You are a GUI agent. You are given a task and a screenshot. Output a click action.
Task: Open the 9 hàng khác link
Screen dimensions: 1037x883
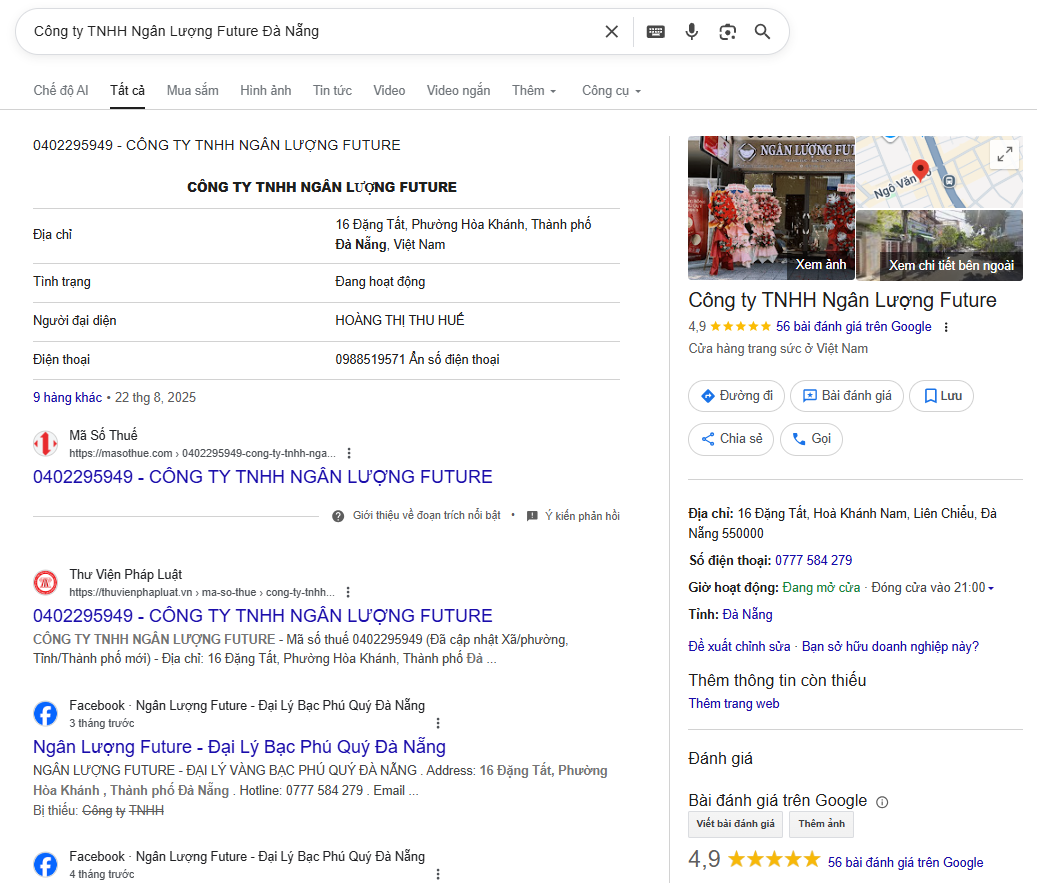pyautogui.click(x=67, y=397)
